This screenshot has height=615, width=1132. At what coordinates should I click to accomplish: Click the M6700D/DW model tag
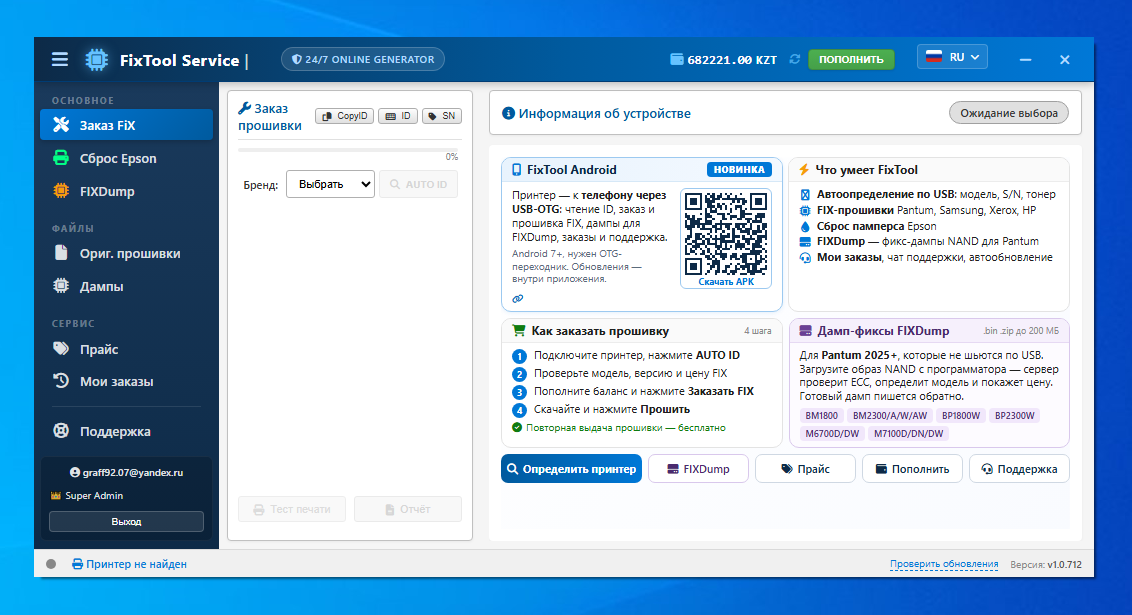tap(832, 434)
